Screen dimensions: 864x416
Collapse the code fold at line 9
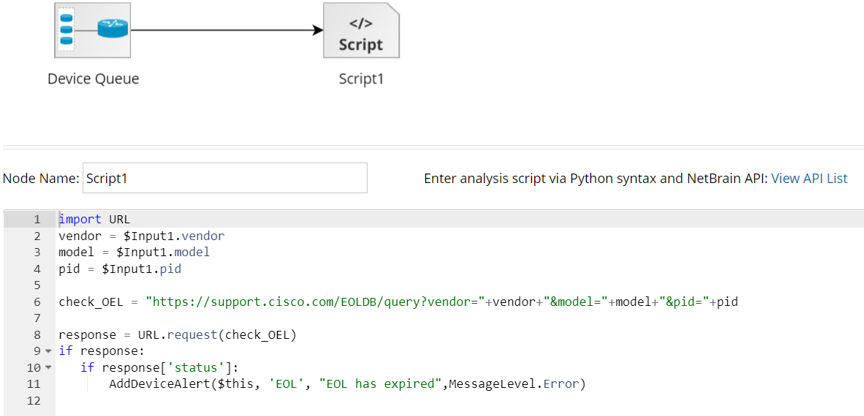click(47, 351)
